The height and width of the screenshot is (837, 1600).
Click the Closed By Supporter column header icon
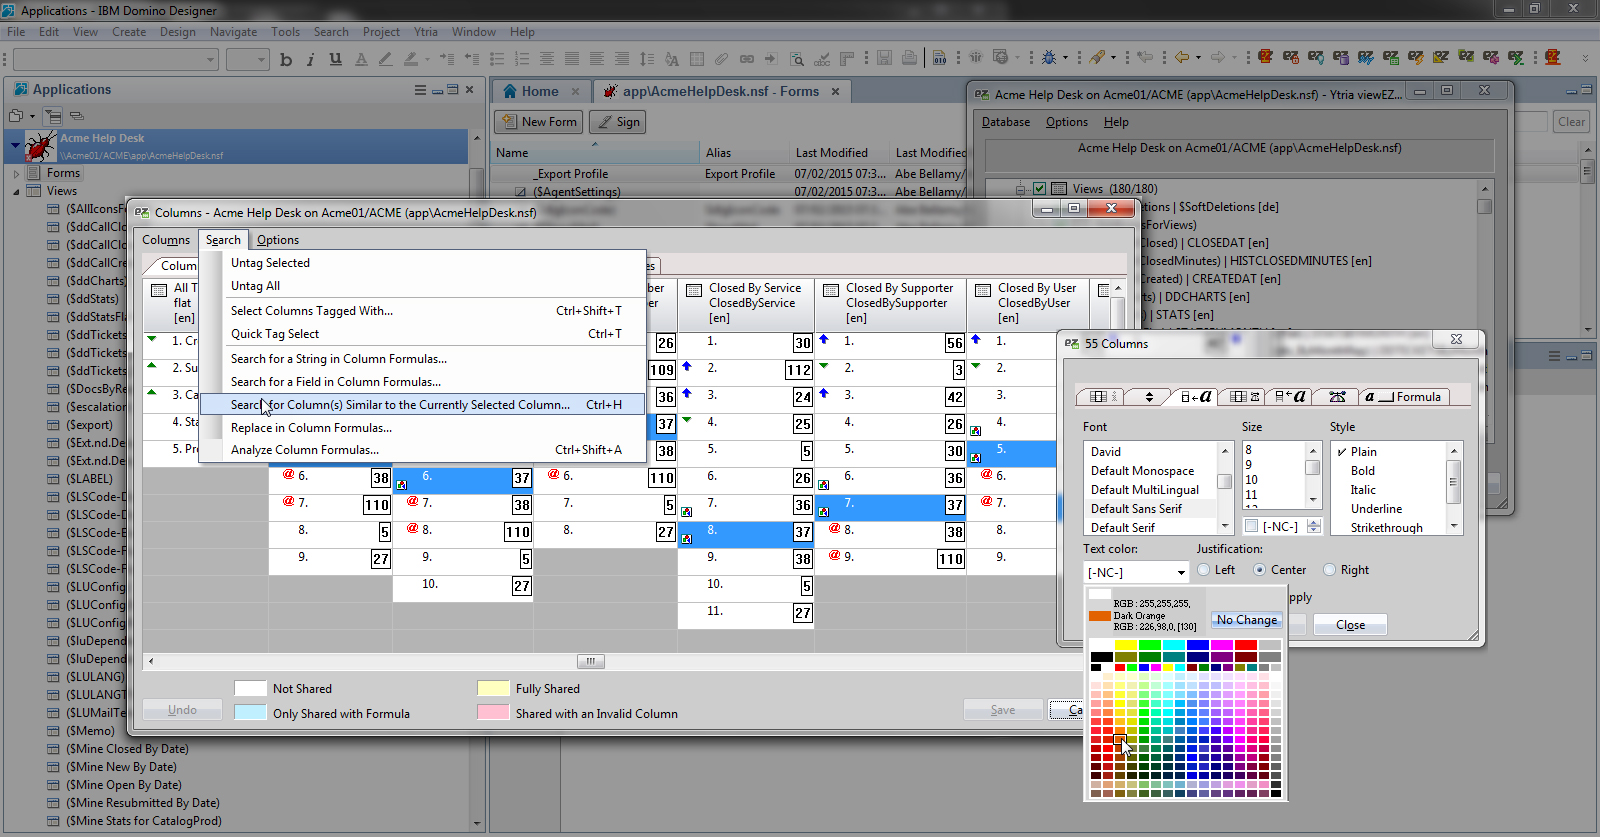pyautogui.click(x=830, y=290)
